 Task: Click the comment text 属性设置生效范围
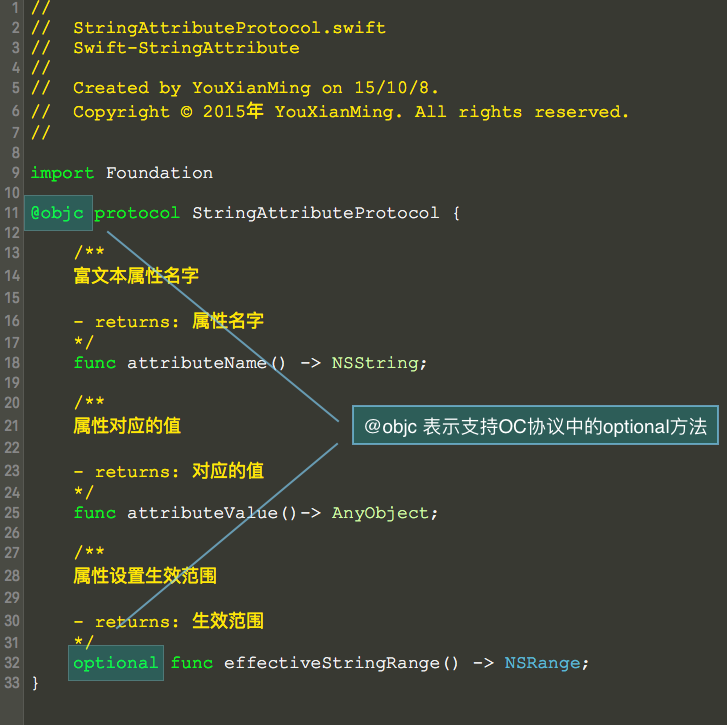coord(145,576)
